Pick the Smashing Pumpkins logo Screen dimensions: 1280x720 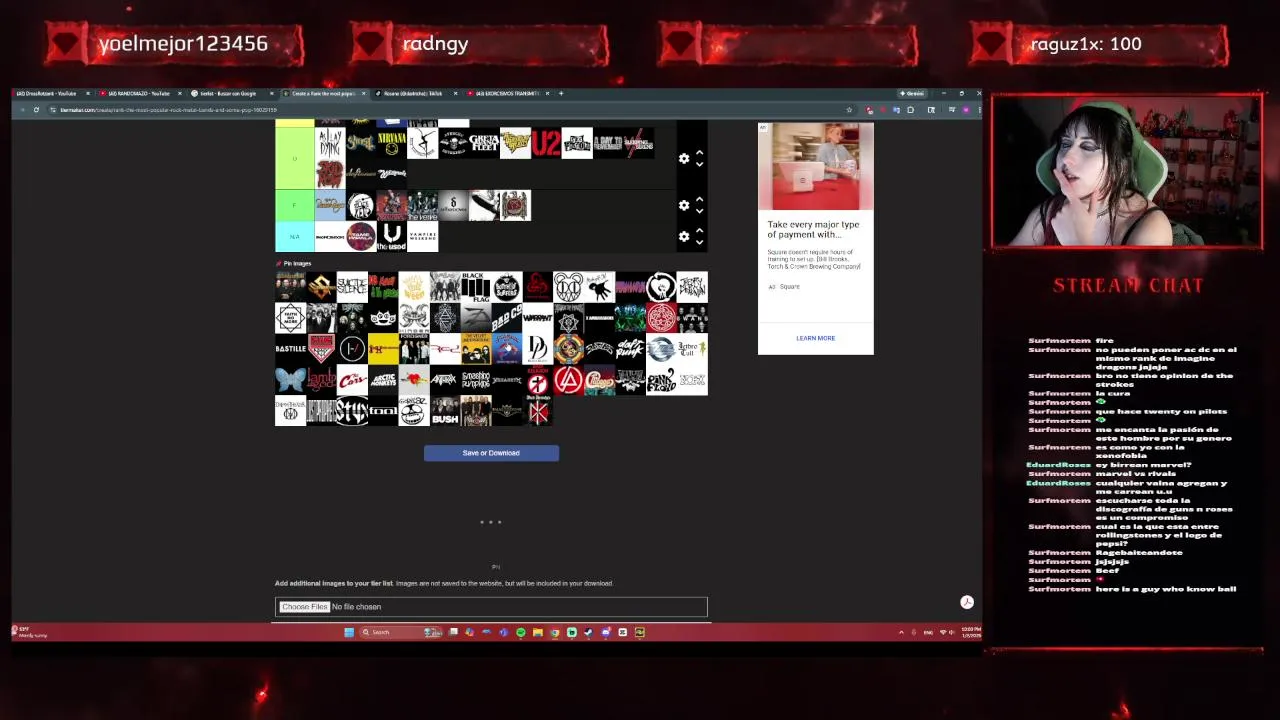[476, 380]
